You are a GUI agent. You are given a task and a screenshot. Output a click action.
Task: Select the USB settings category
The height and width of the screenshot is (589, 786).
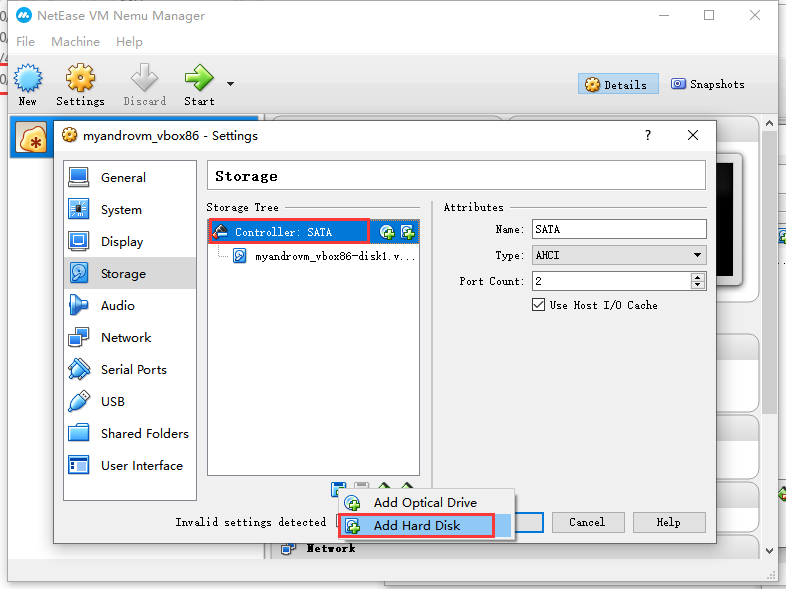[130, 402]
